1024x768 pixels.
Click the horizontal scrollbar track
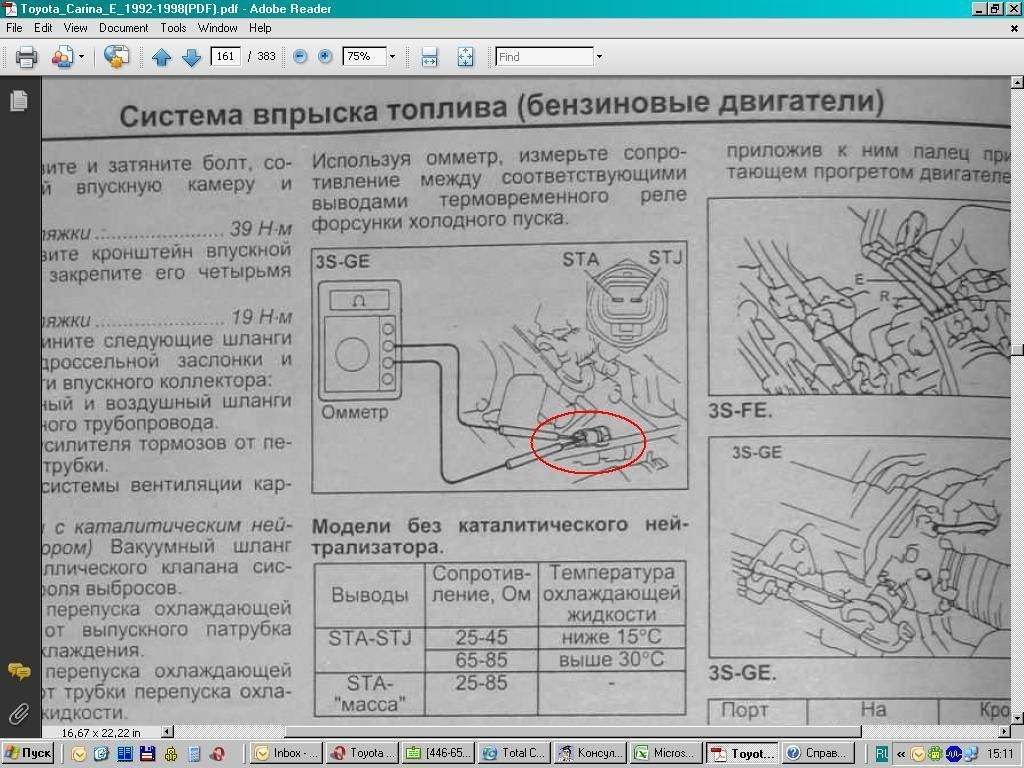pos(600,732)
